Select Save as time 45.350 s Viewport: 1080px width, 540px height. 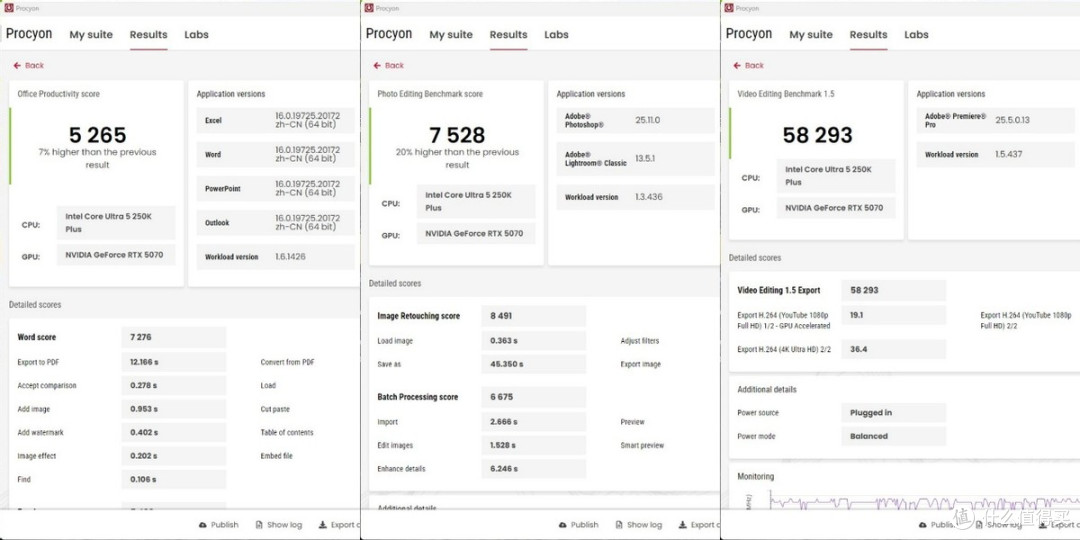(534, 364)
